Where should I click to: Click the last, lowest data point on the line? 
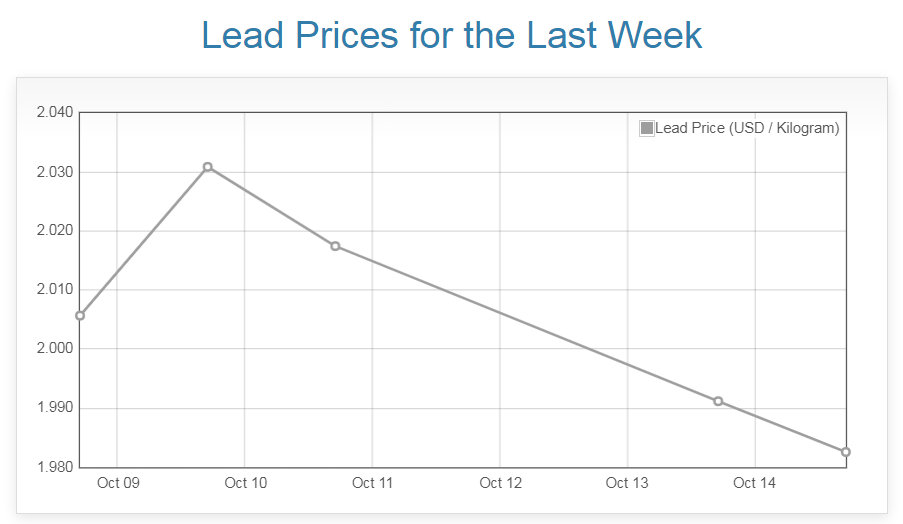coord(846,452)
